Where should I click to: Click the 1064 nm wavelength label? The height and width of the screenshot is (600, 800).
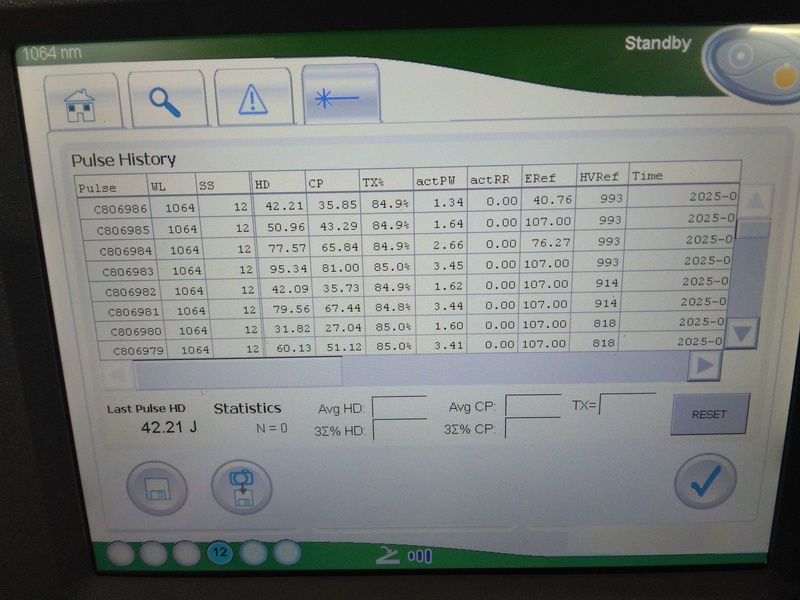(x=52, y=53)
